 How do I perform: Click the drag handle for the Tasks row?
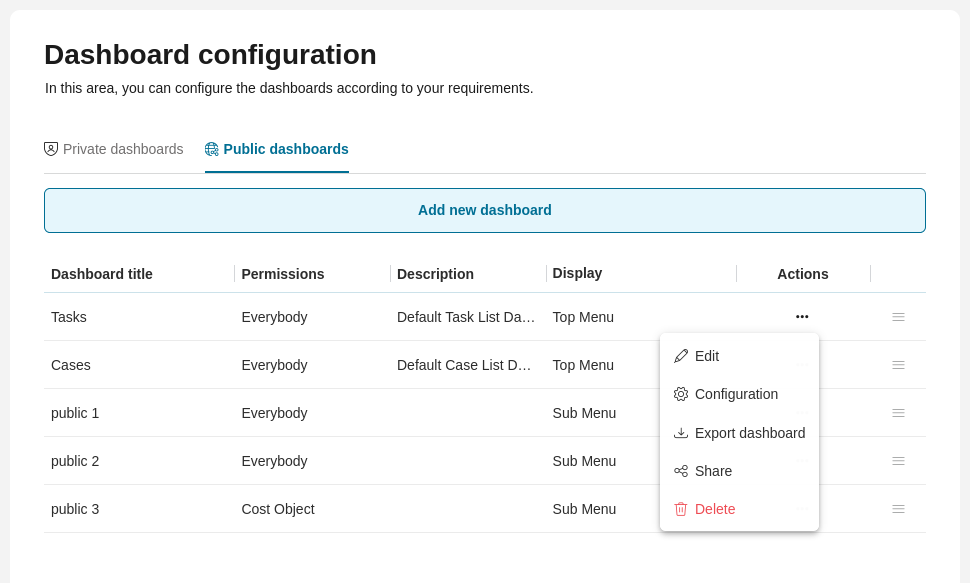(x=898, y=317)
